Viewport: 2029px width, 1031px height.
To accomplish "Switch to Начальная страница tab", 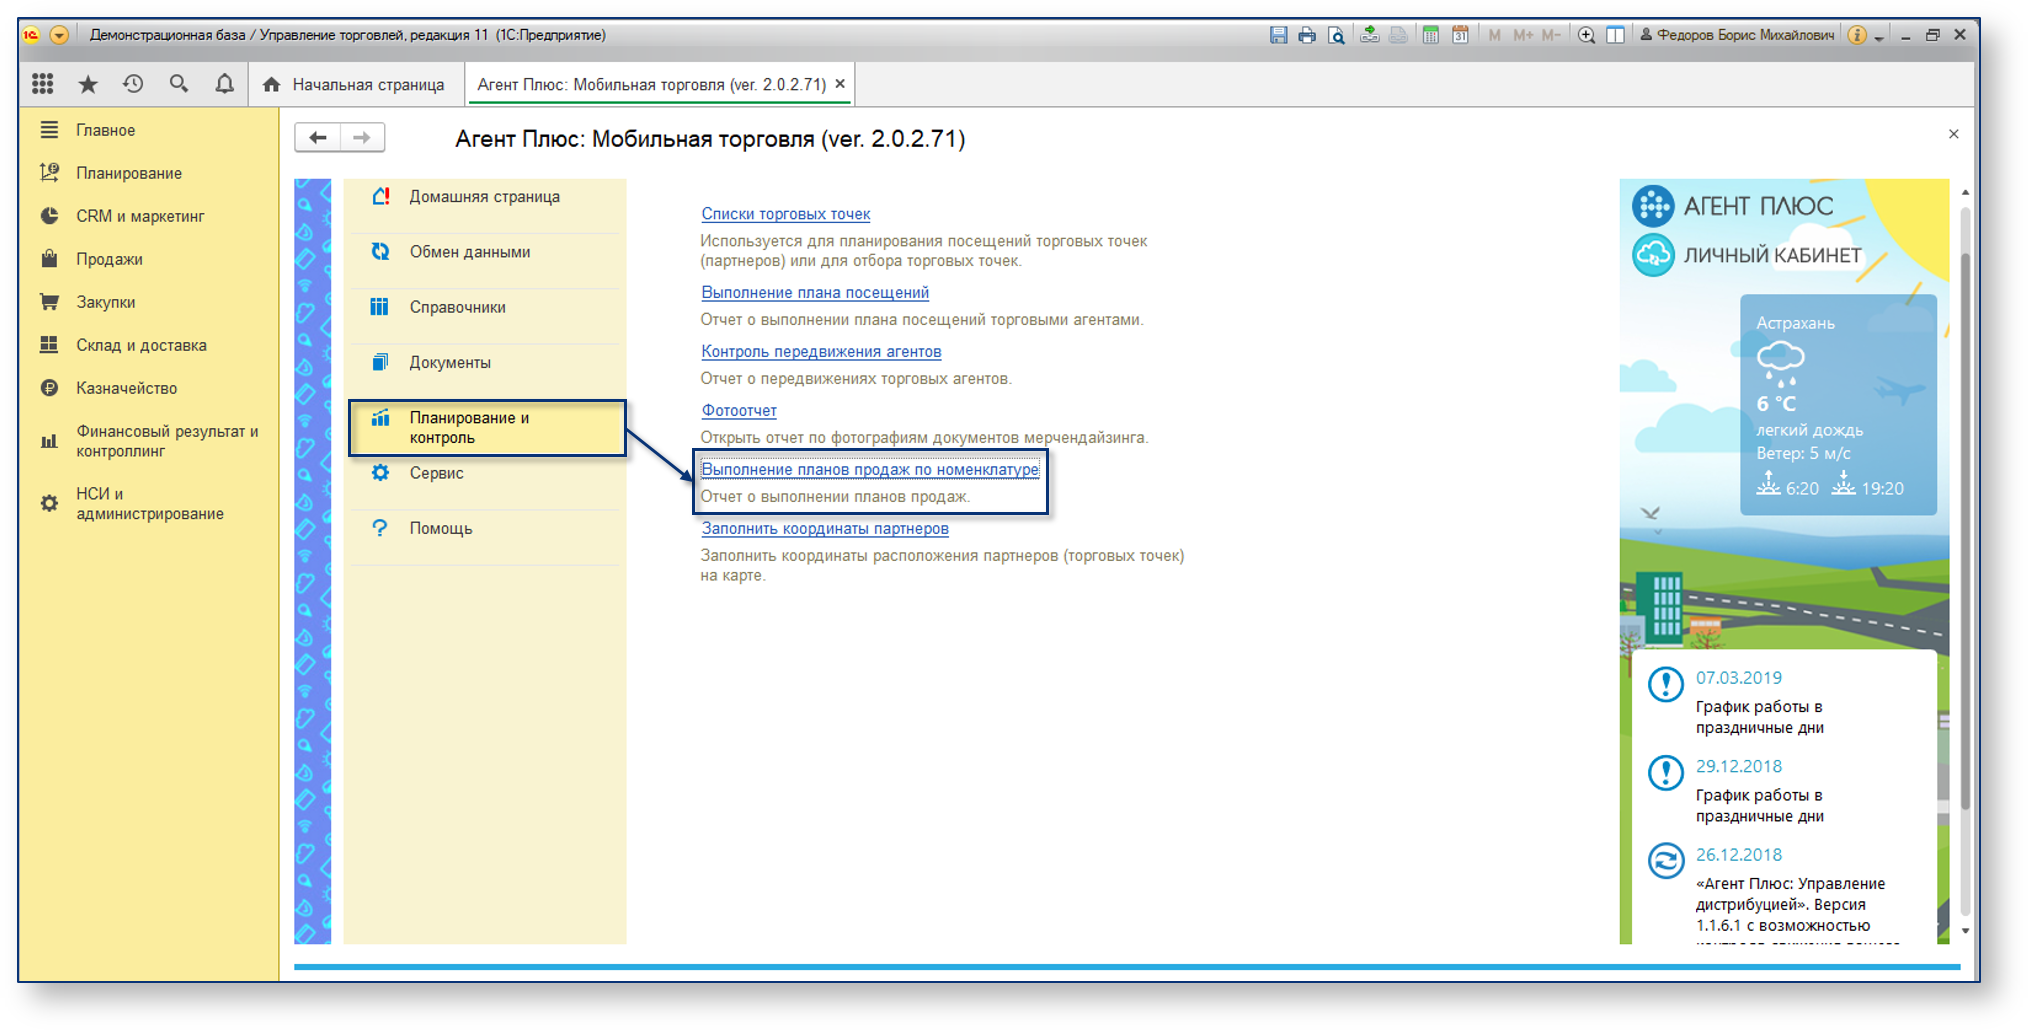I will [x=354, y=85].
